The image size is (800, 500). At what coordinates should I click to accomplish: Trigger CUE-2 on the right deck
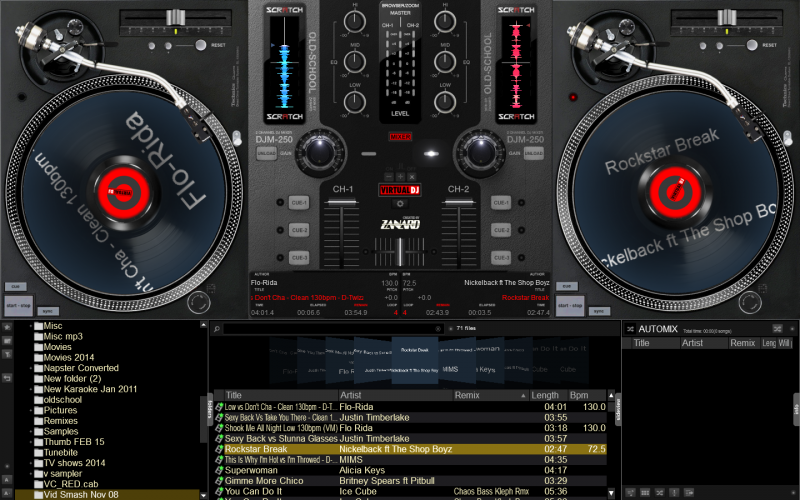501,230
